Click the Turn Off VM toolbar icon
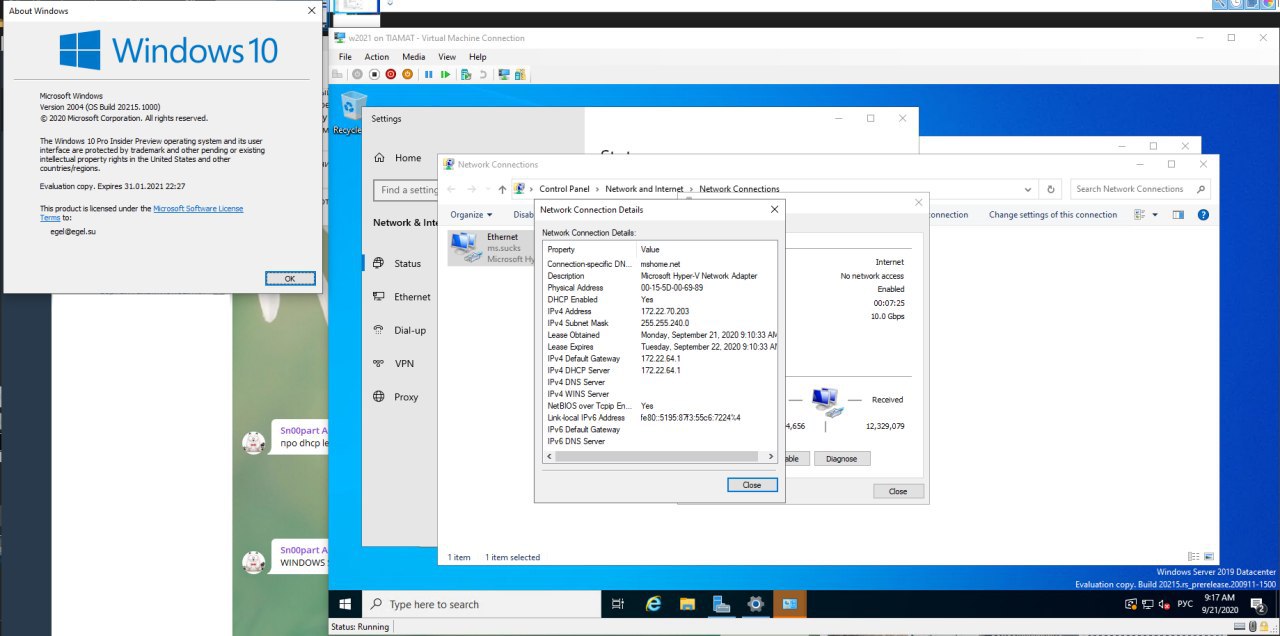Screen dimensions: 1280x636 click(374, 74)
